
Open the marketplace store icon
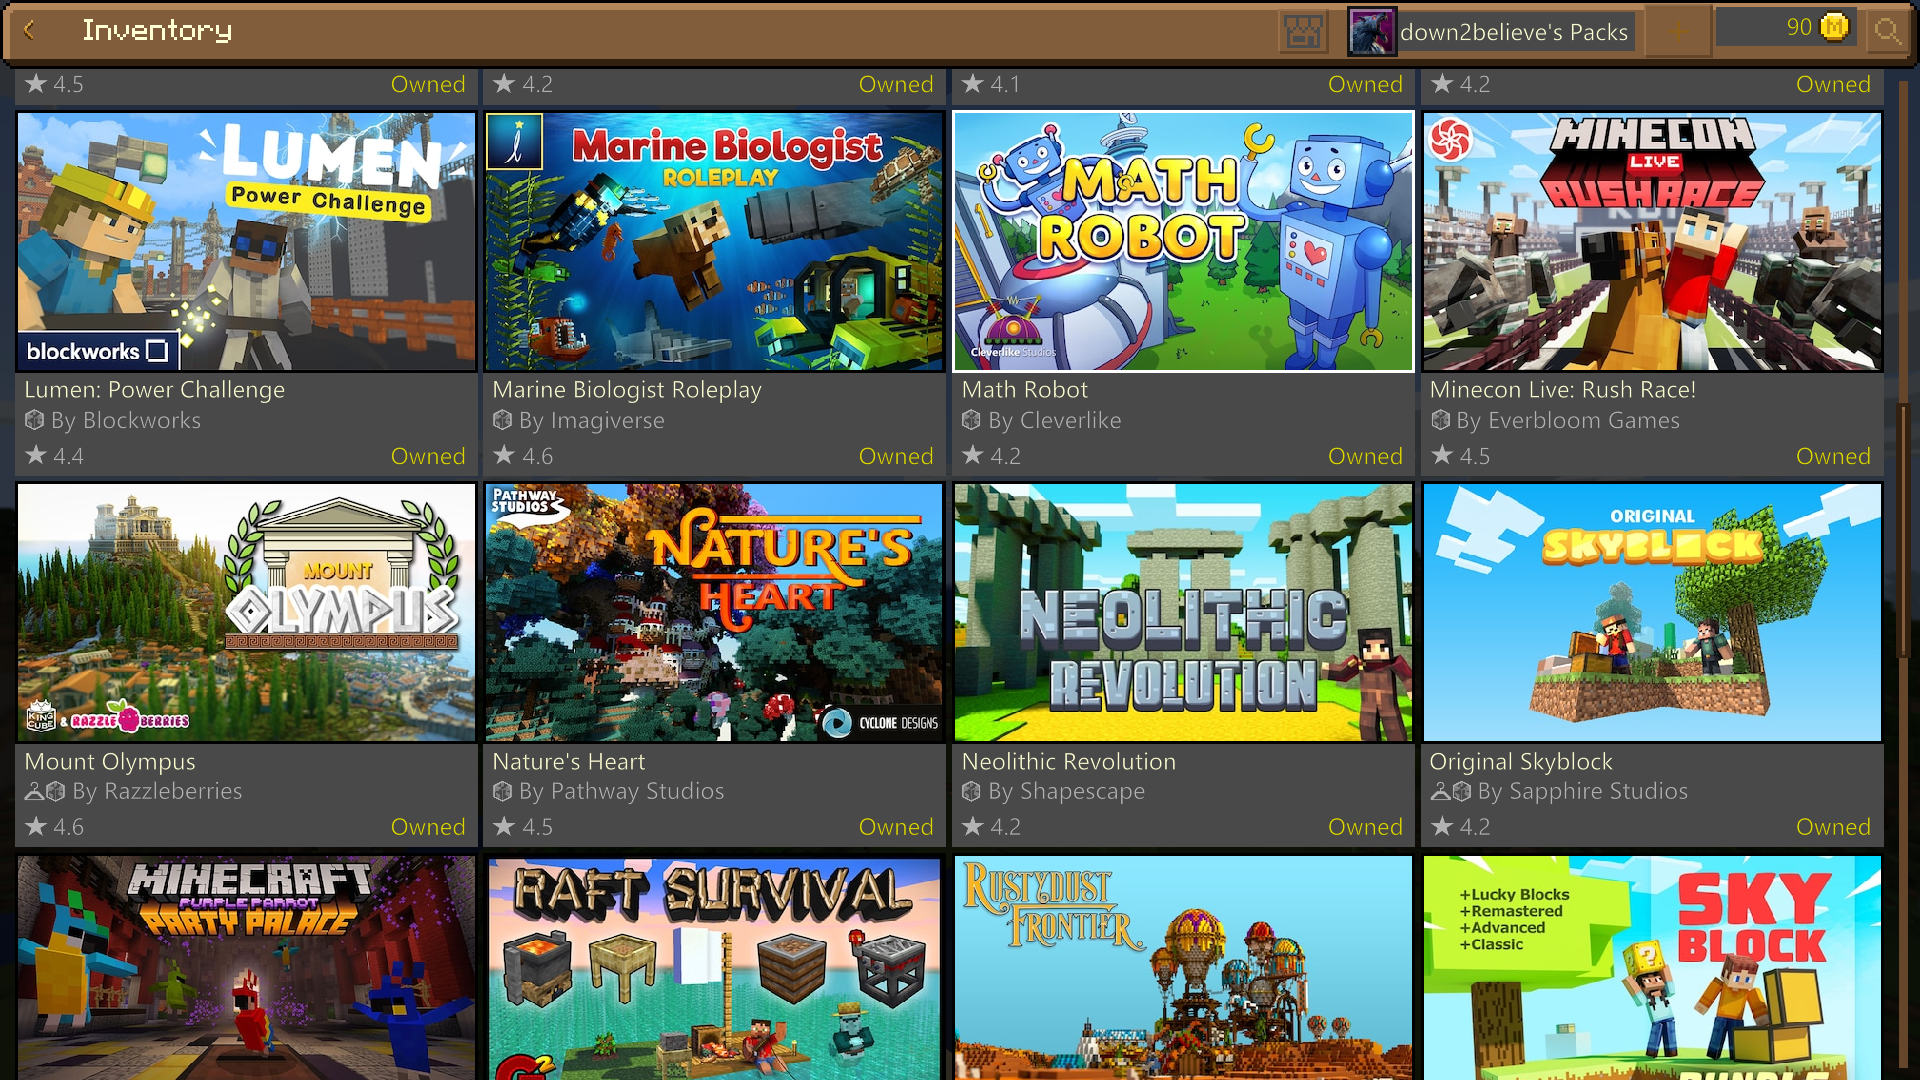1303,32
